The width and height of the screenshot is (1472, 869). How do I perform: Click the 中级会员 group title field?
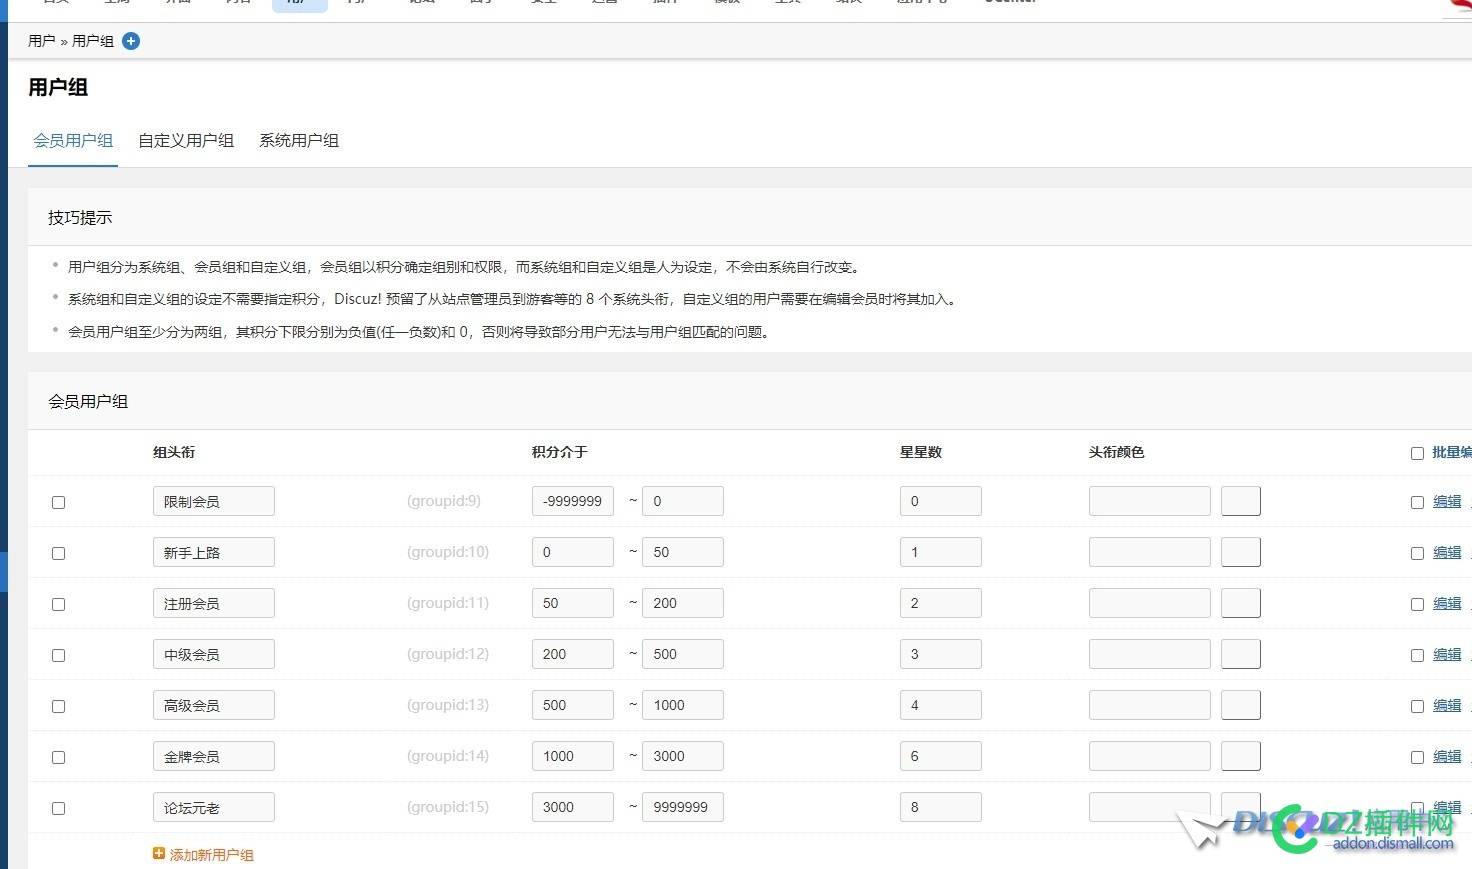214,654
